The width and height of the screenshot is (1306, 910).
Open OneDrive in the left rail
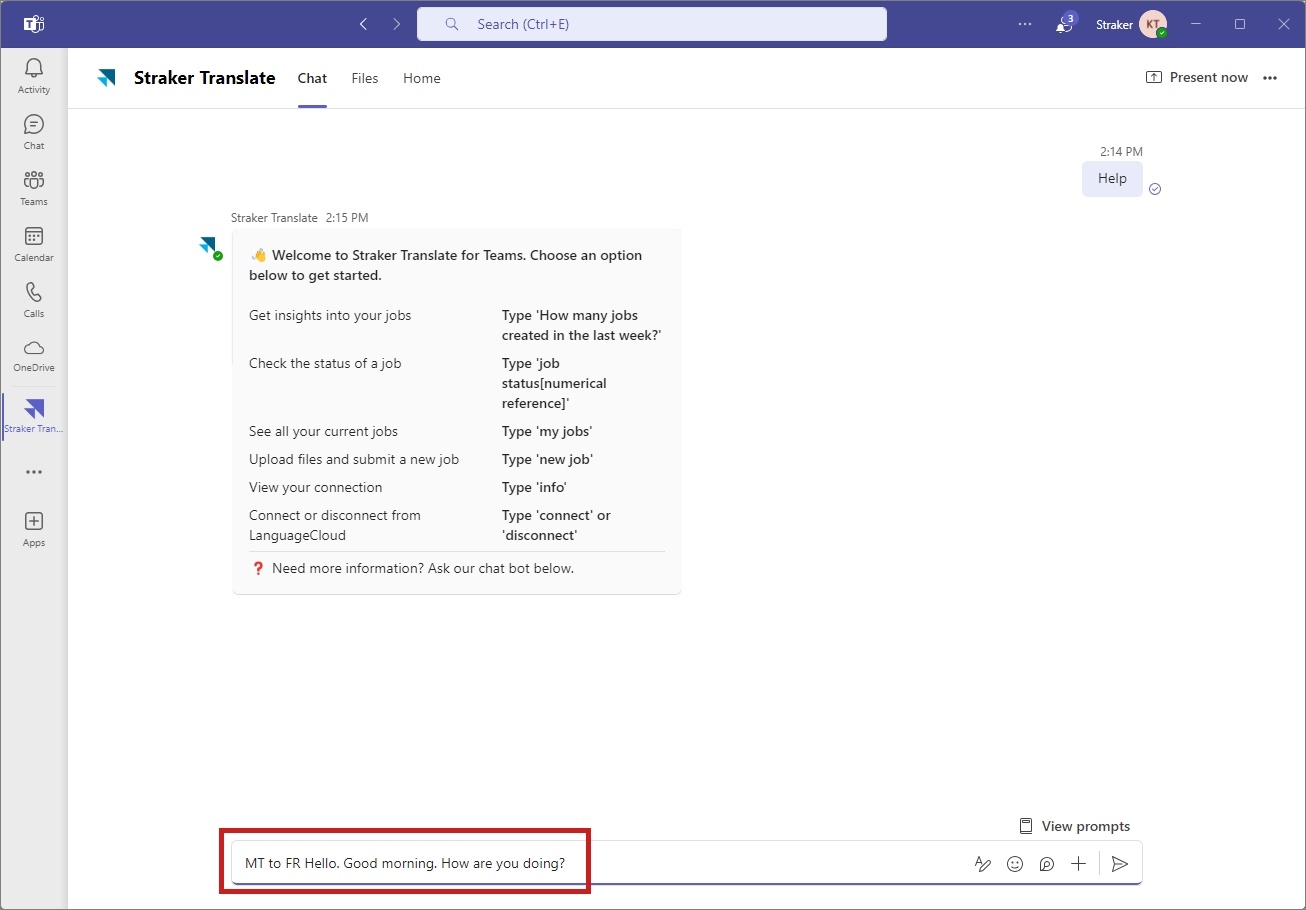34,355
